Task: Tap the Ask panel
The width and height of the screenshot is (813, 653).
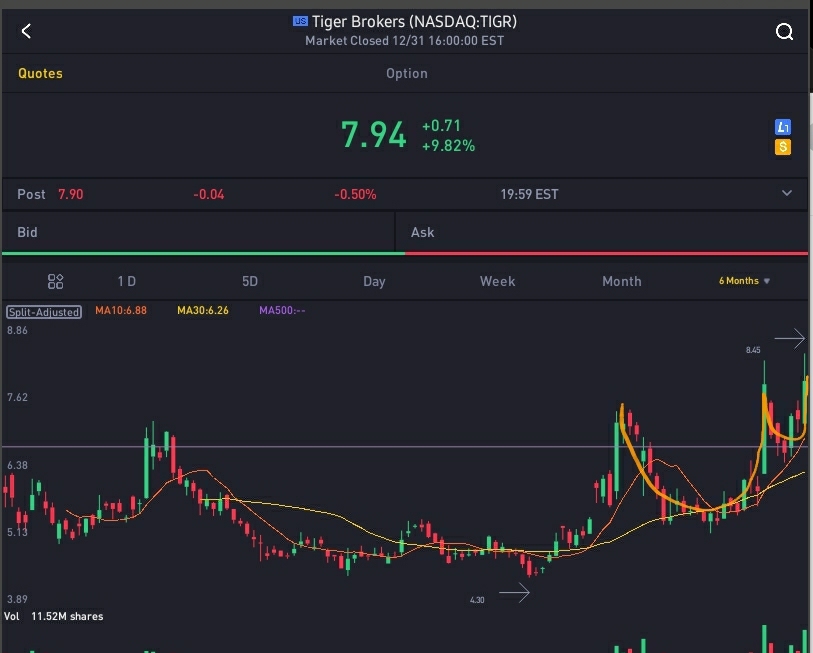Action: (x=601, y=232)
